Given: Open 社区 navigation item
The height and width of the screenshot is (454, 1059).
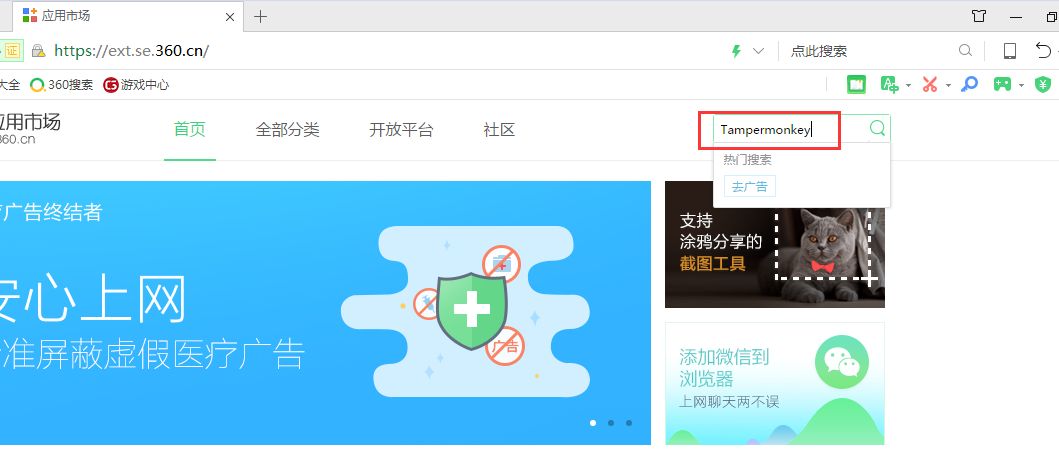Looking at the screenshot, I should tap(499, 130).
